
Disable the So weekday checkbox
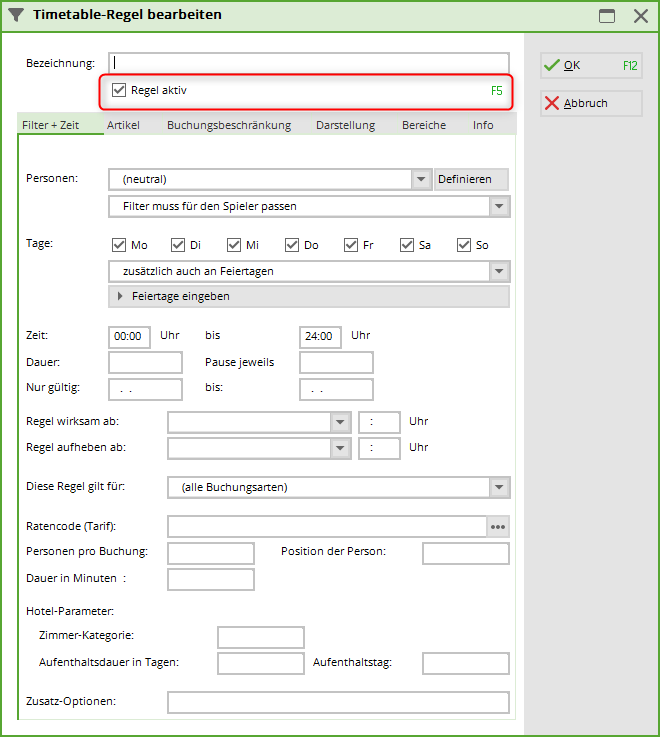tap(464, 245)
